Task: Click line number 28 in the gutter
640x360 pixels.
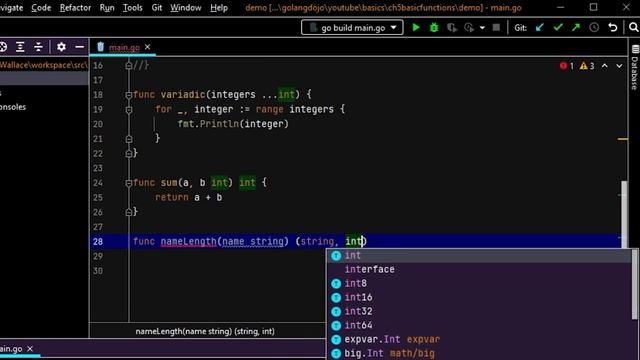Action: 98,242
